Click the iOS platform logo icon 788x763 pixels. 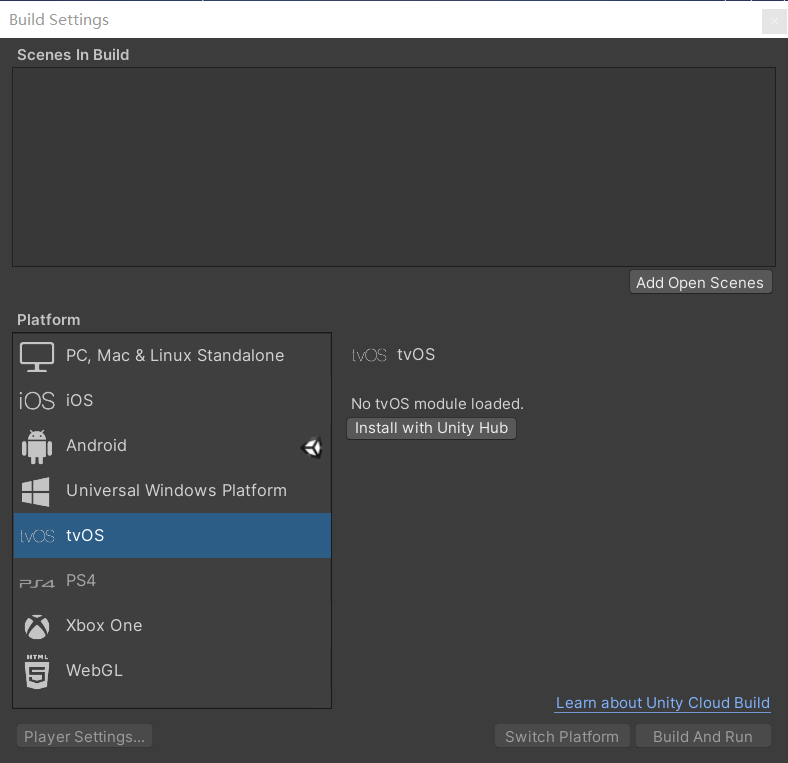(37, 401)
